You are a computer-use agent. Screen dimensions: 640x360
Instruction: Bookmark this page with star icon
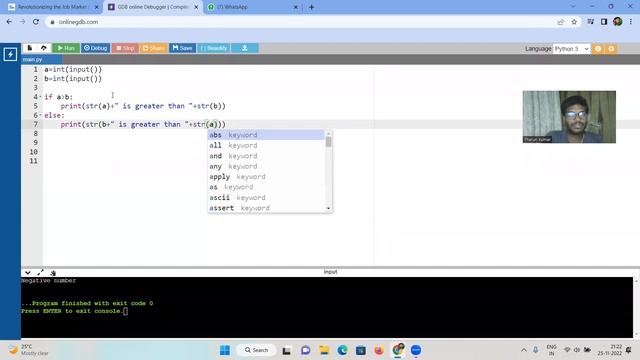tap(574, 22)
